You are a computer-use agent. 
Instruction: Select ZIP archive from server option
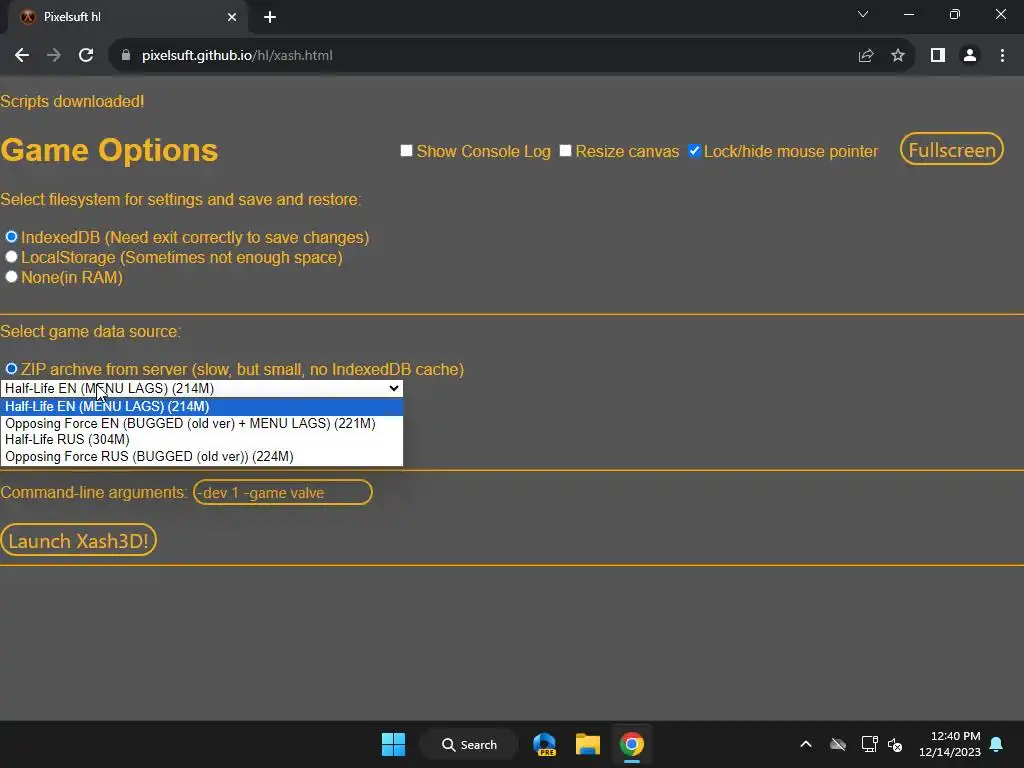click(x=11, y=369)
